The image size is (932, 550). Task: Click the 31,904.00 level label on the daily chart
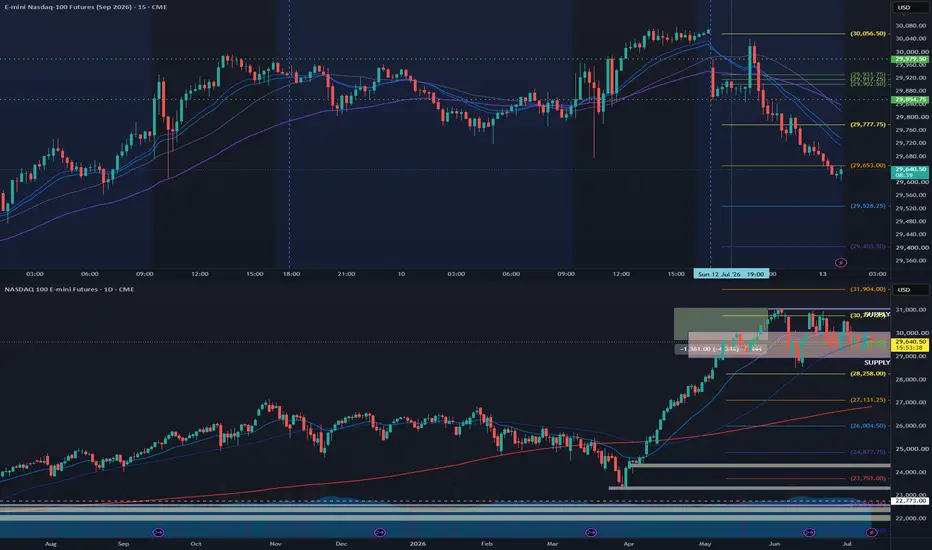click(868, 289)
